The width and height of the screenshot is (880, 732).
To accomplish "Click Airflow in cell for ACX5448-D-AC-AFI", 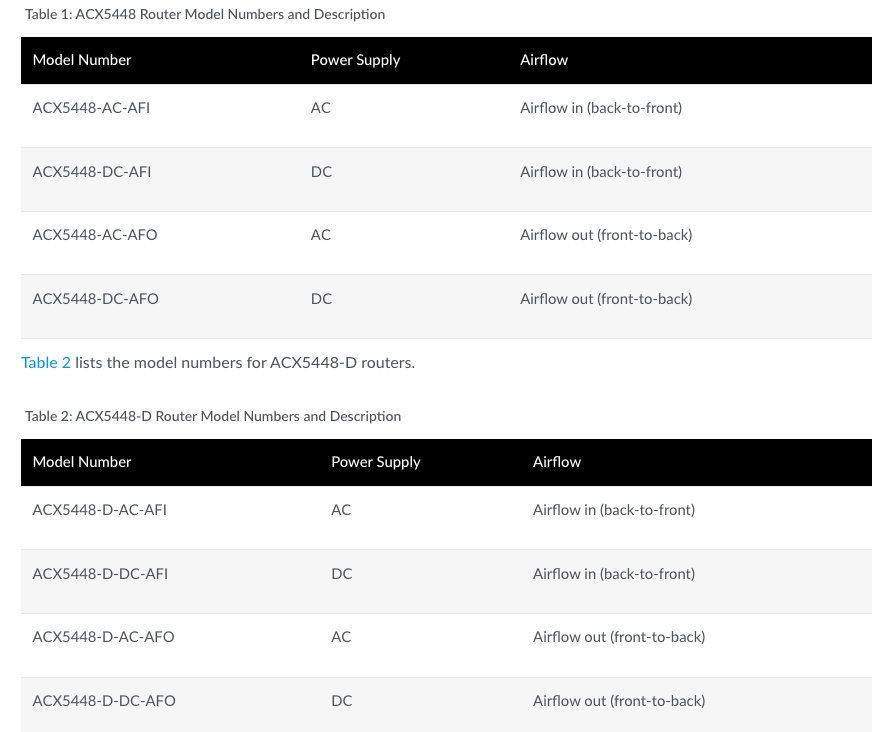I will (x=614, y=510).
